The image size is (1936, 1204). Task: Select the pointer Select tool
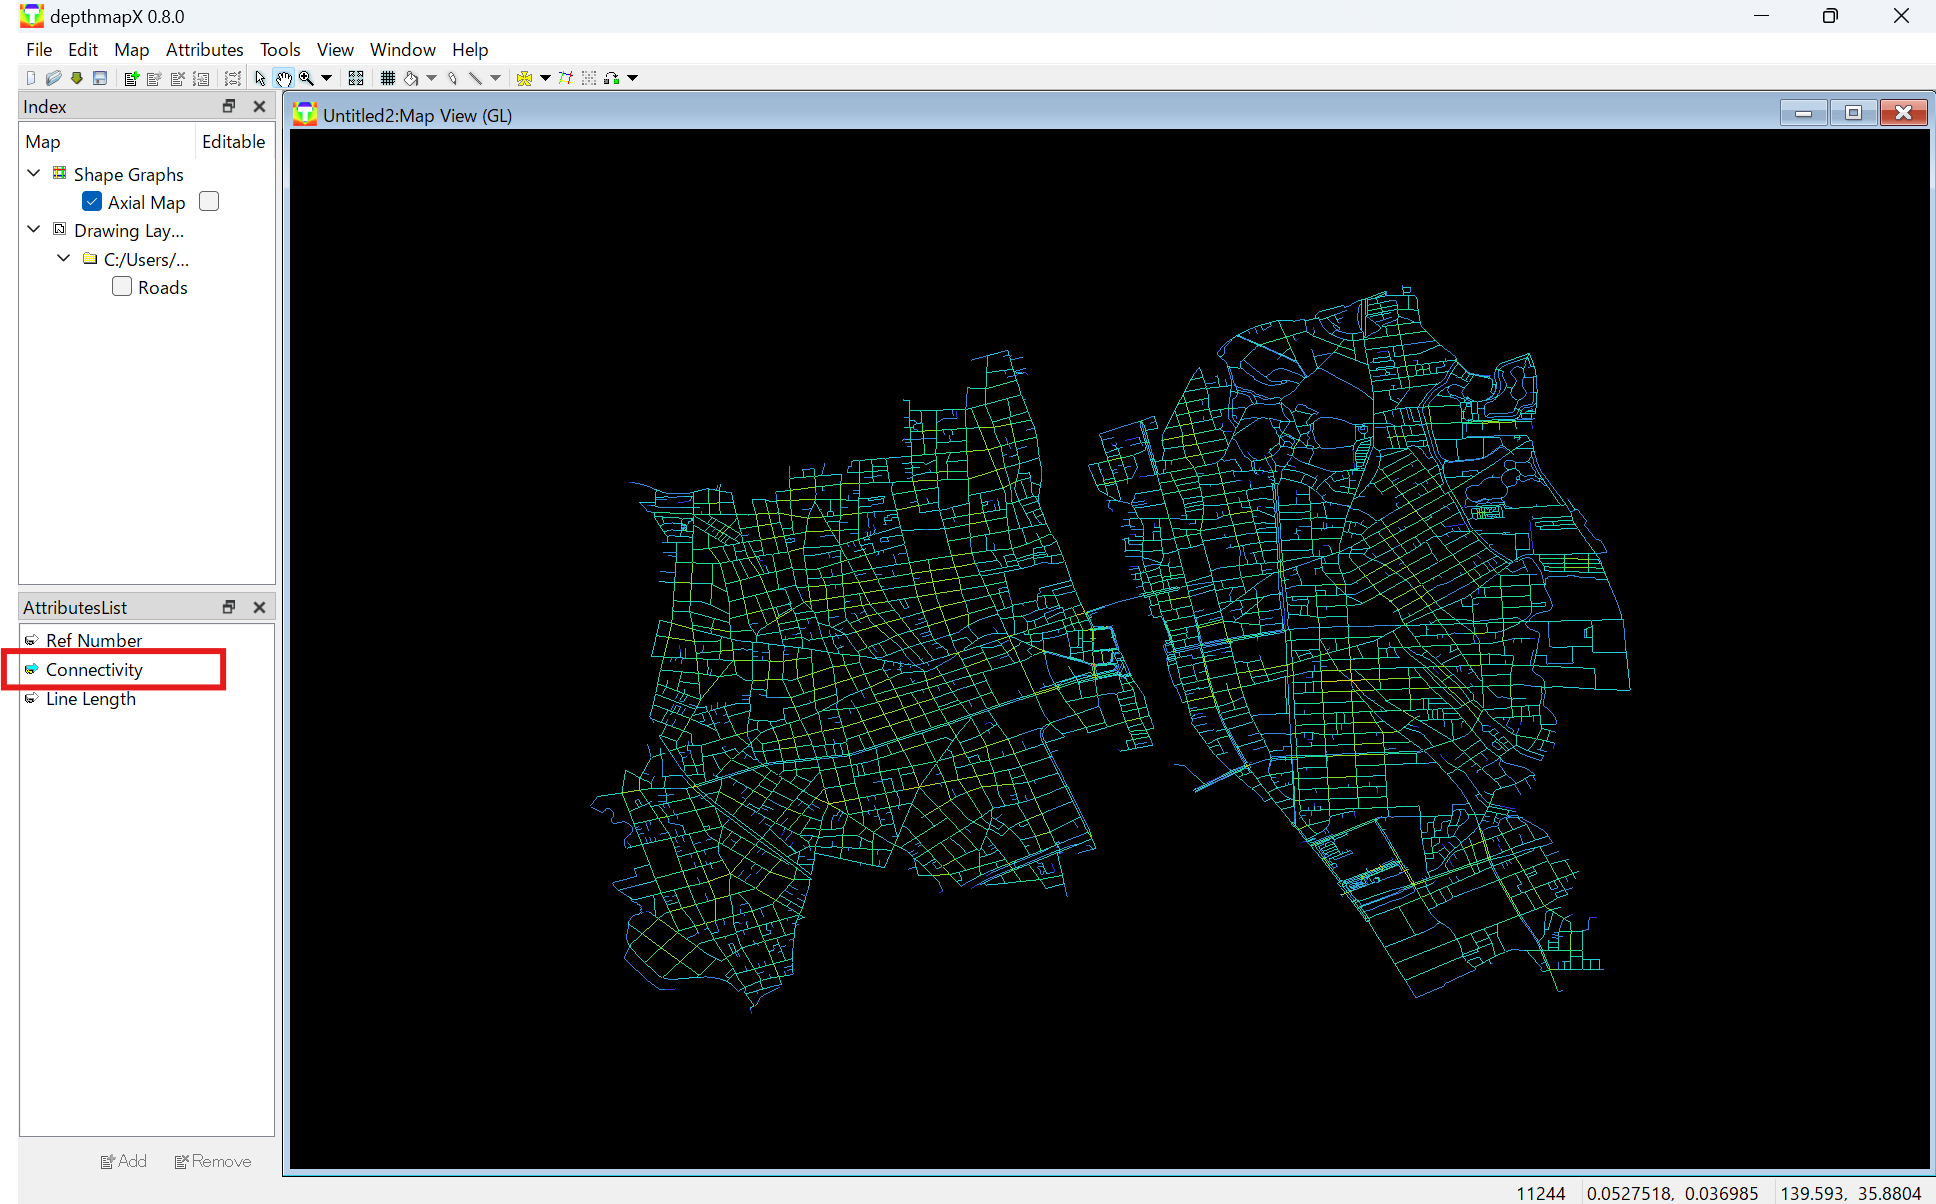coord(259,78)
